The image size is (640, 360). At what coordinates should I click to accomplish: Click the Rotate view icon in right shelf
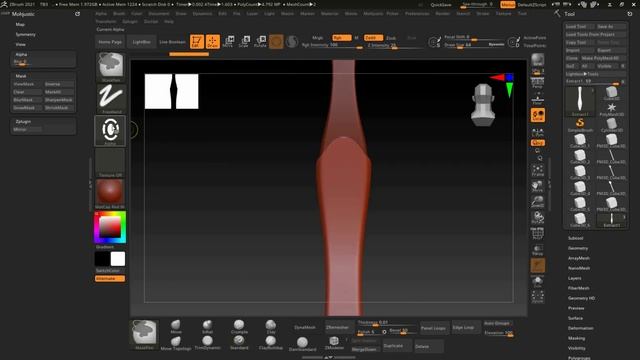click(538, 217)
